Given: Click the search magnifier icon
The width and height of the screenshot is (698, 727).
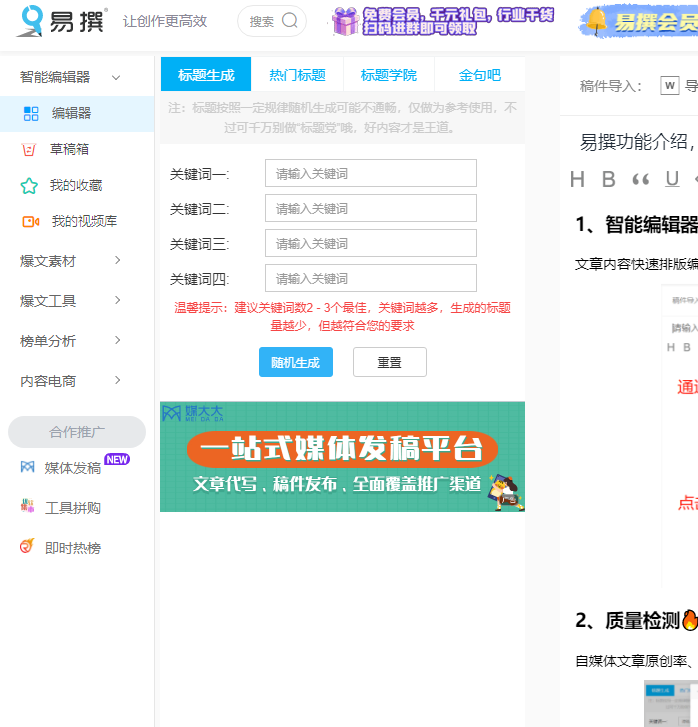Looking at the screenshot, I should (290, 20).
